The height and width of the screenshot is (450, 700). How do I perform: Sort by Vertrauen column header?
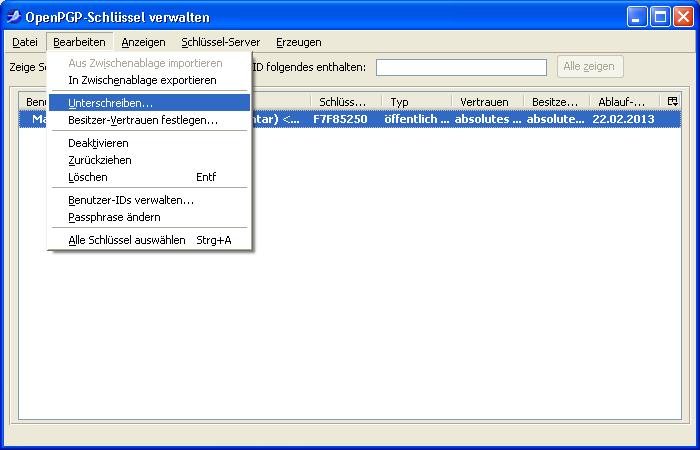[x=488, y=102]
